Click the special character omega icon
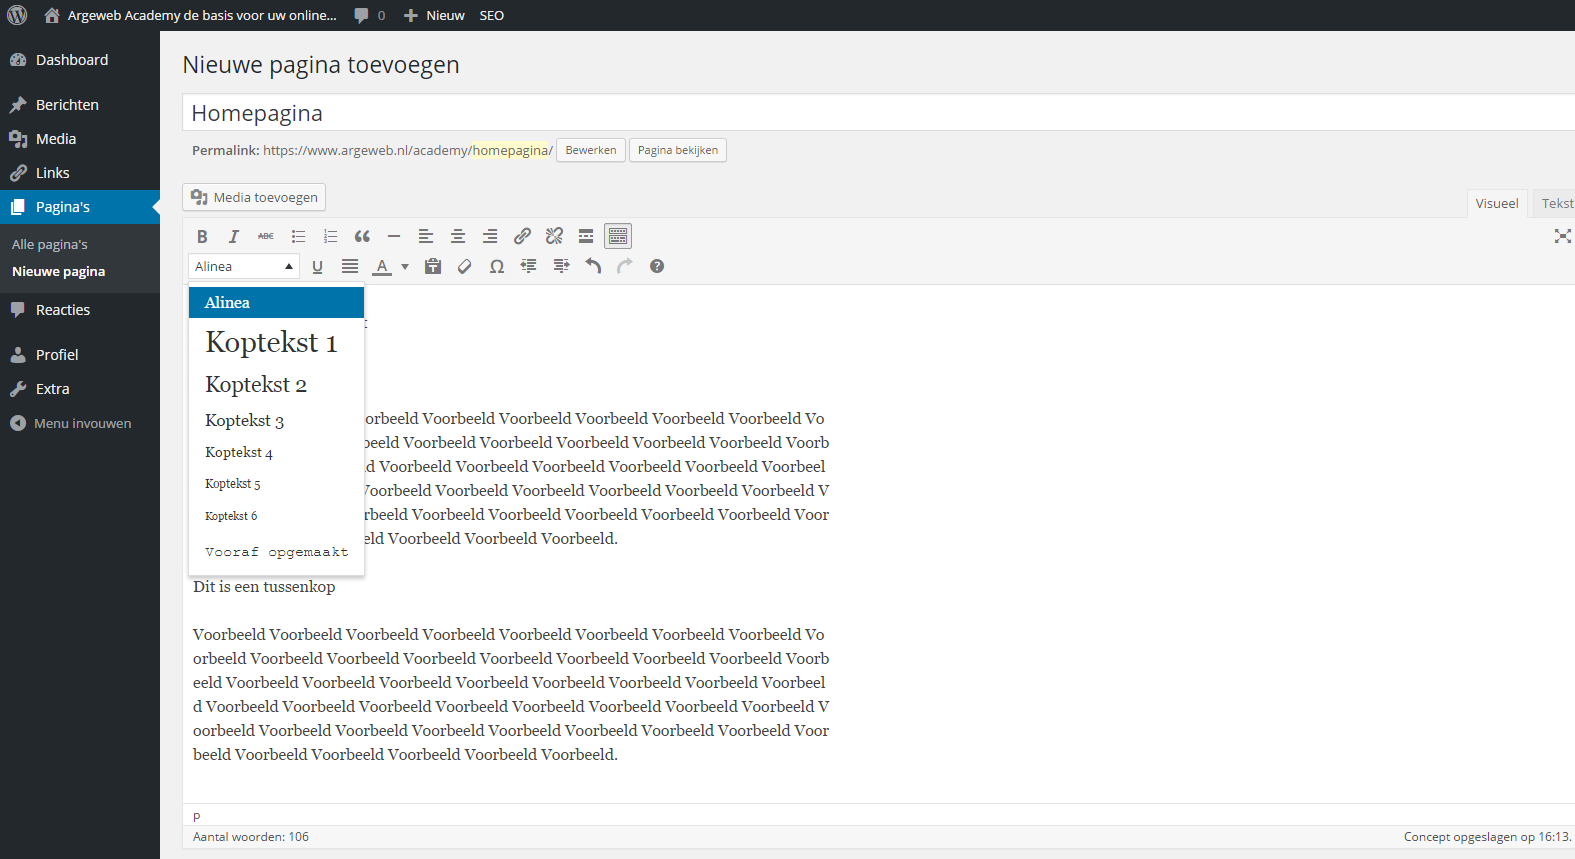 (x=497, y=267)
